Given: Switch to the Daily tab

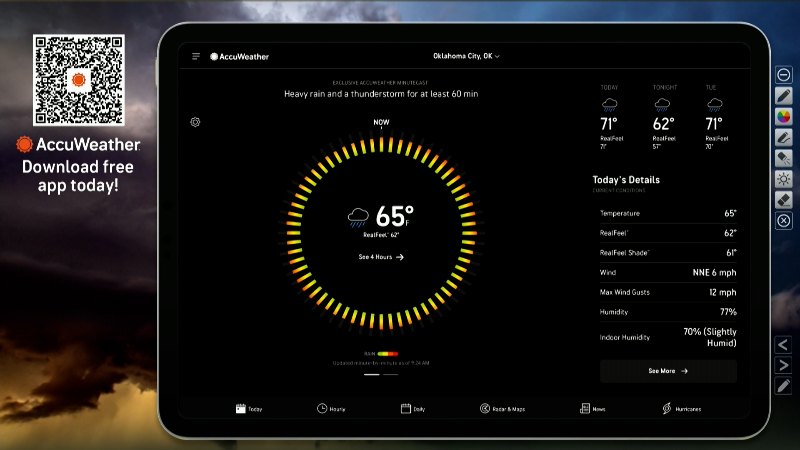Looking at the screenshot, I should [x=413, y=409].
